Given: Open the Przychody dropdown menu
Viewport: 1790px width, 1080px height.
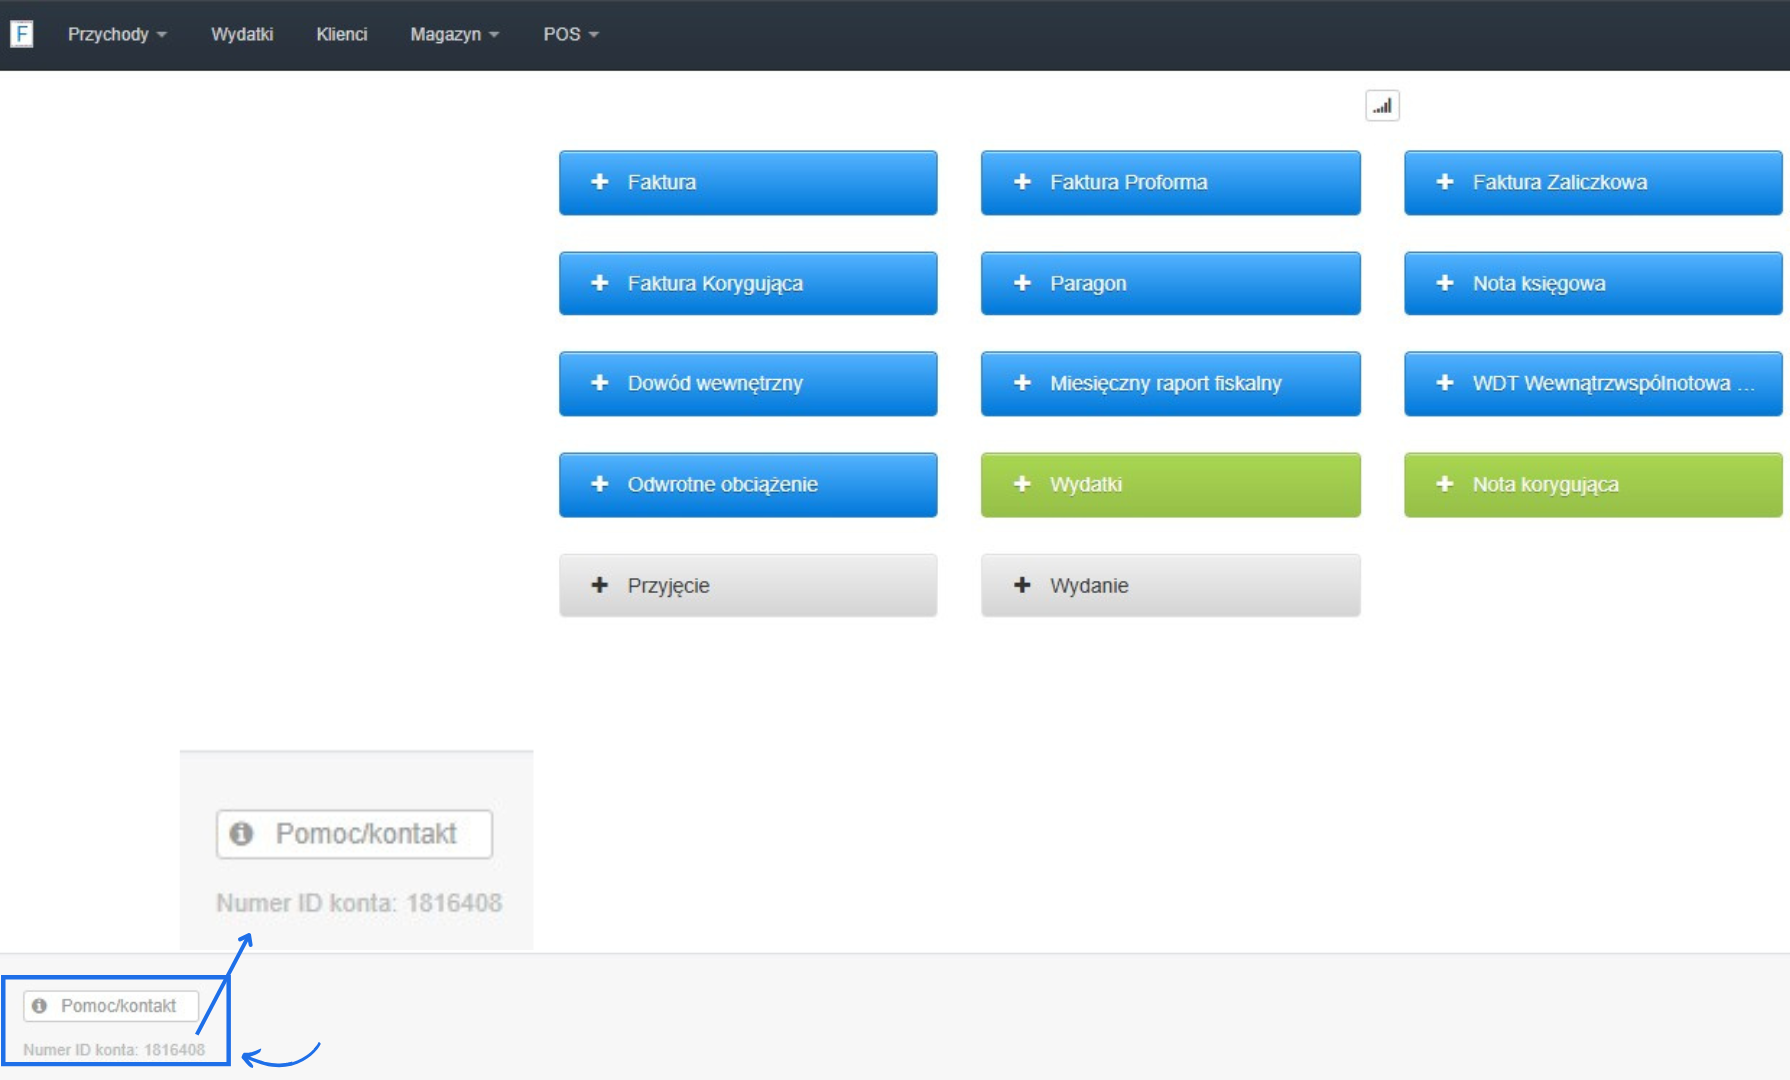Looking at the screenshot, I should (x=117, y=34).
